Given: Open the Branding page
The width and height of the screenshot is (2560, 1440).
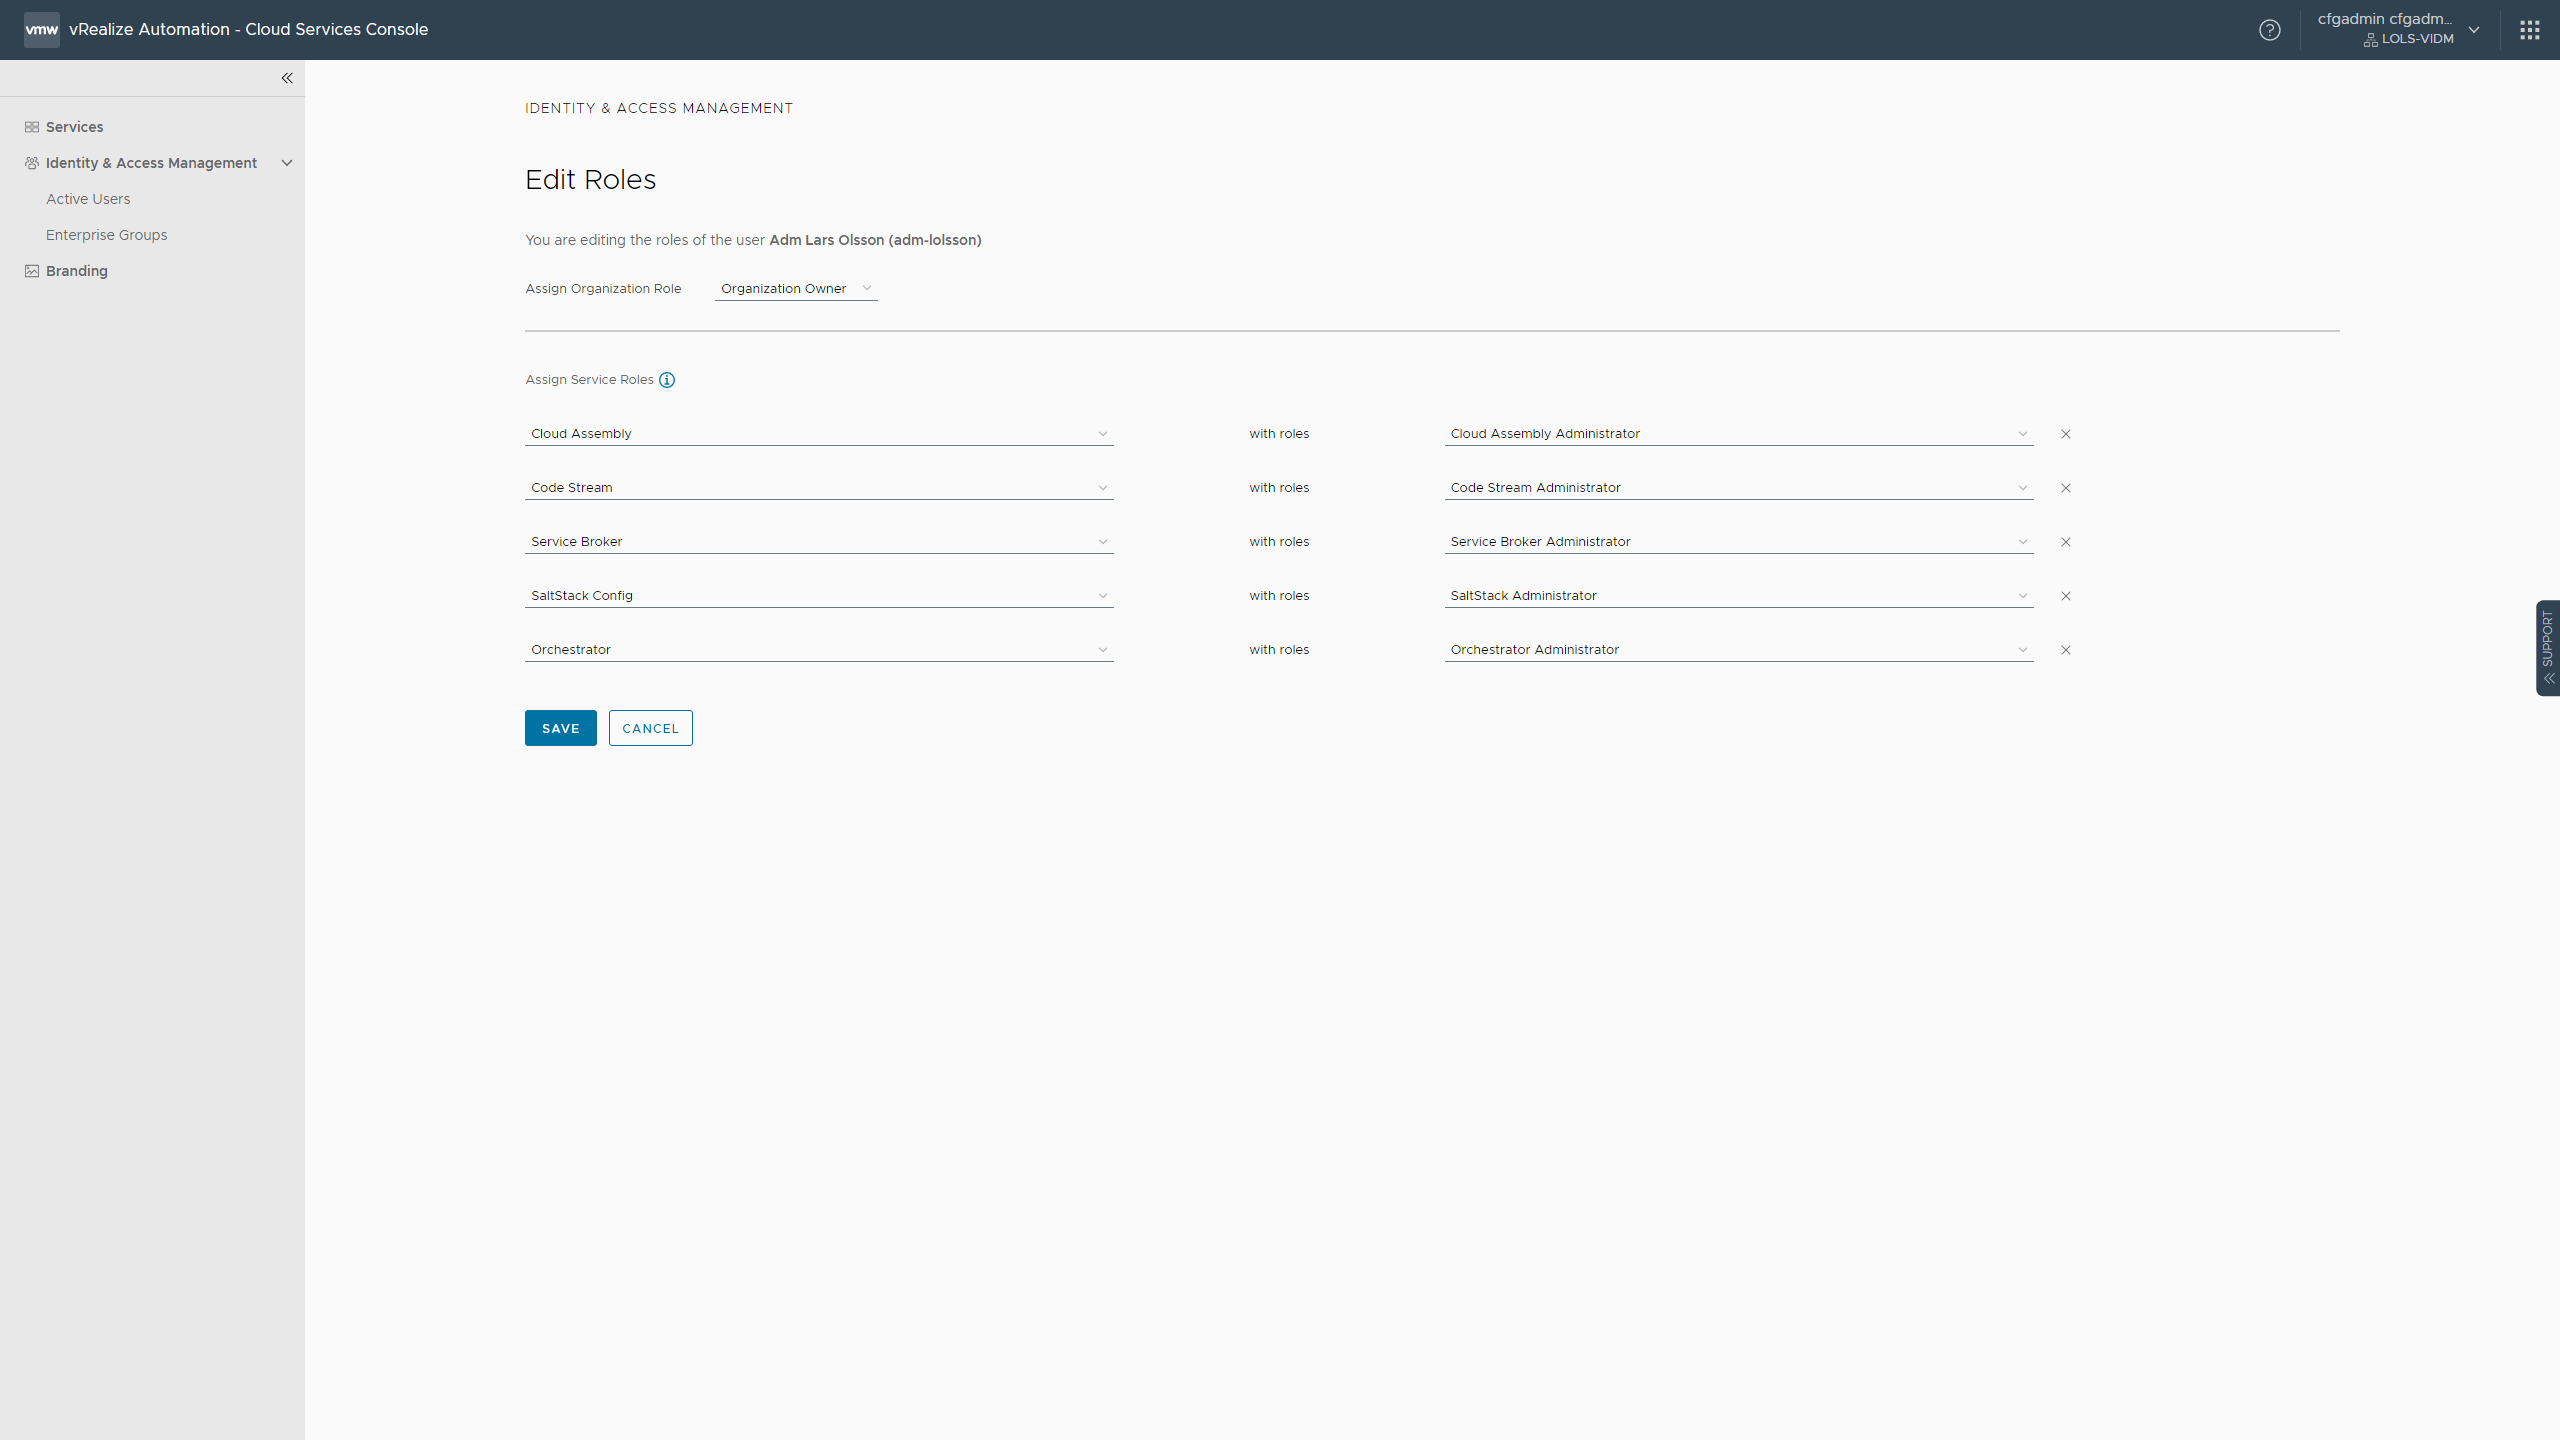Looking at the screenshot, I should click(76, 271).
